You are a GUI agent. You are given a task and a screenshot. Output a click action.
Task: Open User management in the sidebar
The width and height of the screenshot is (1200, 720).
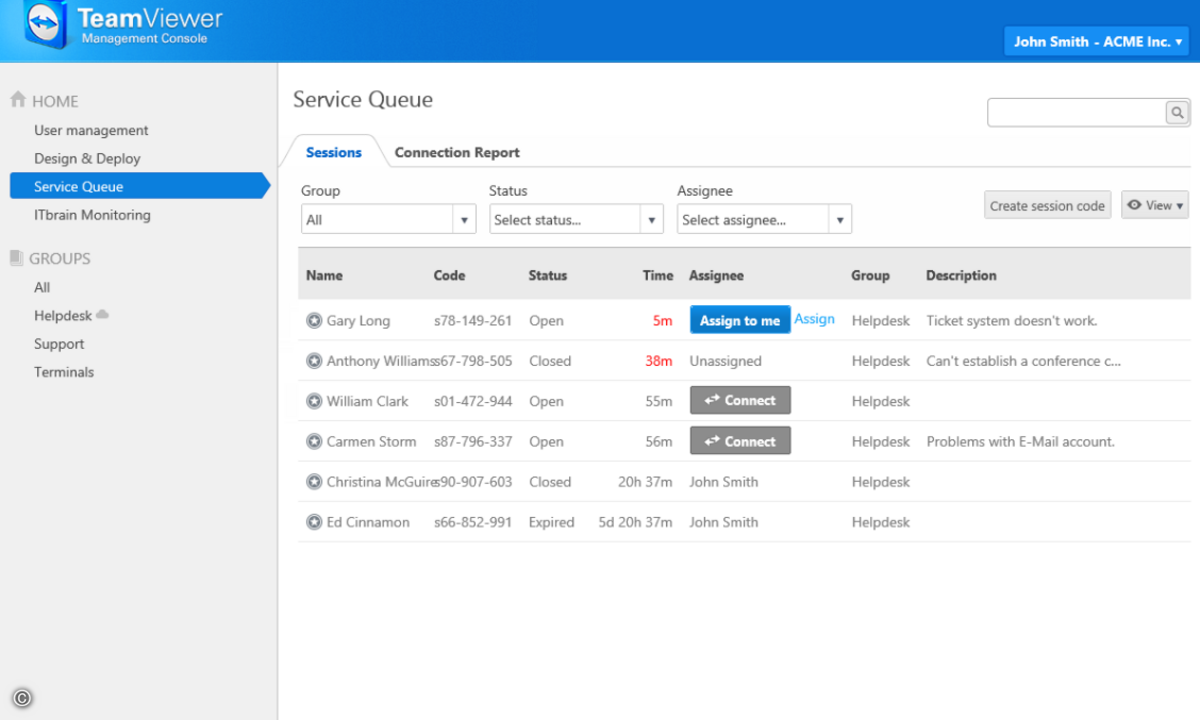pyautogui.click(x=91, y=130)
